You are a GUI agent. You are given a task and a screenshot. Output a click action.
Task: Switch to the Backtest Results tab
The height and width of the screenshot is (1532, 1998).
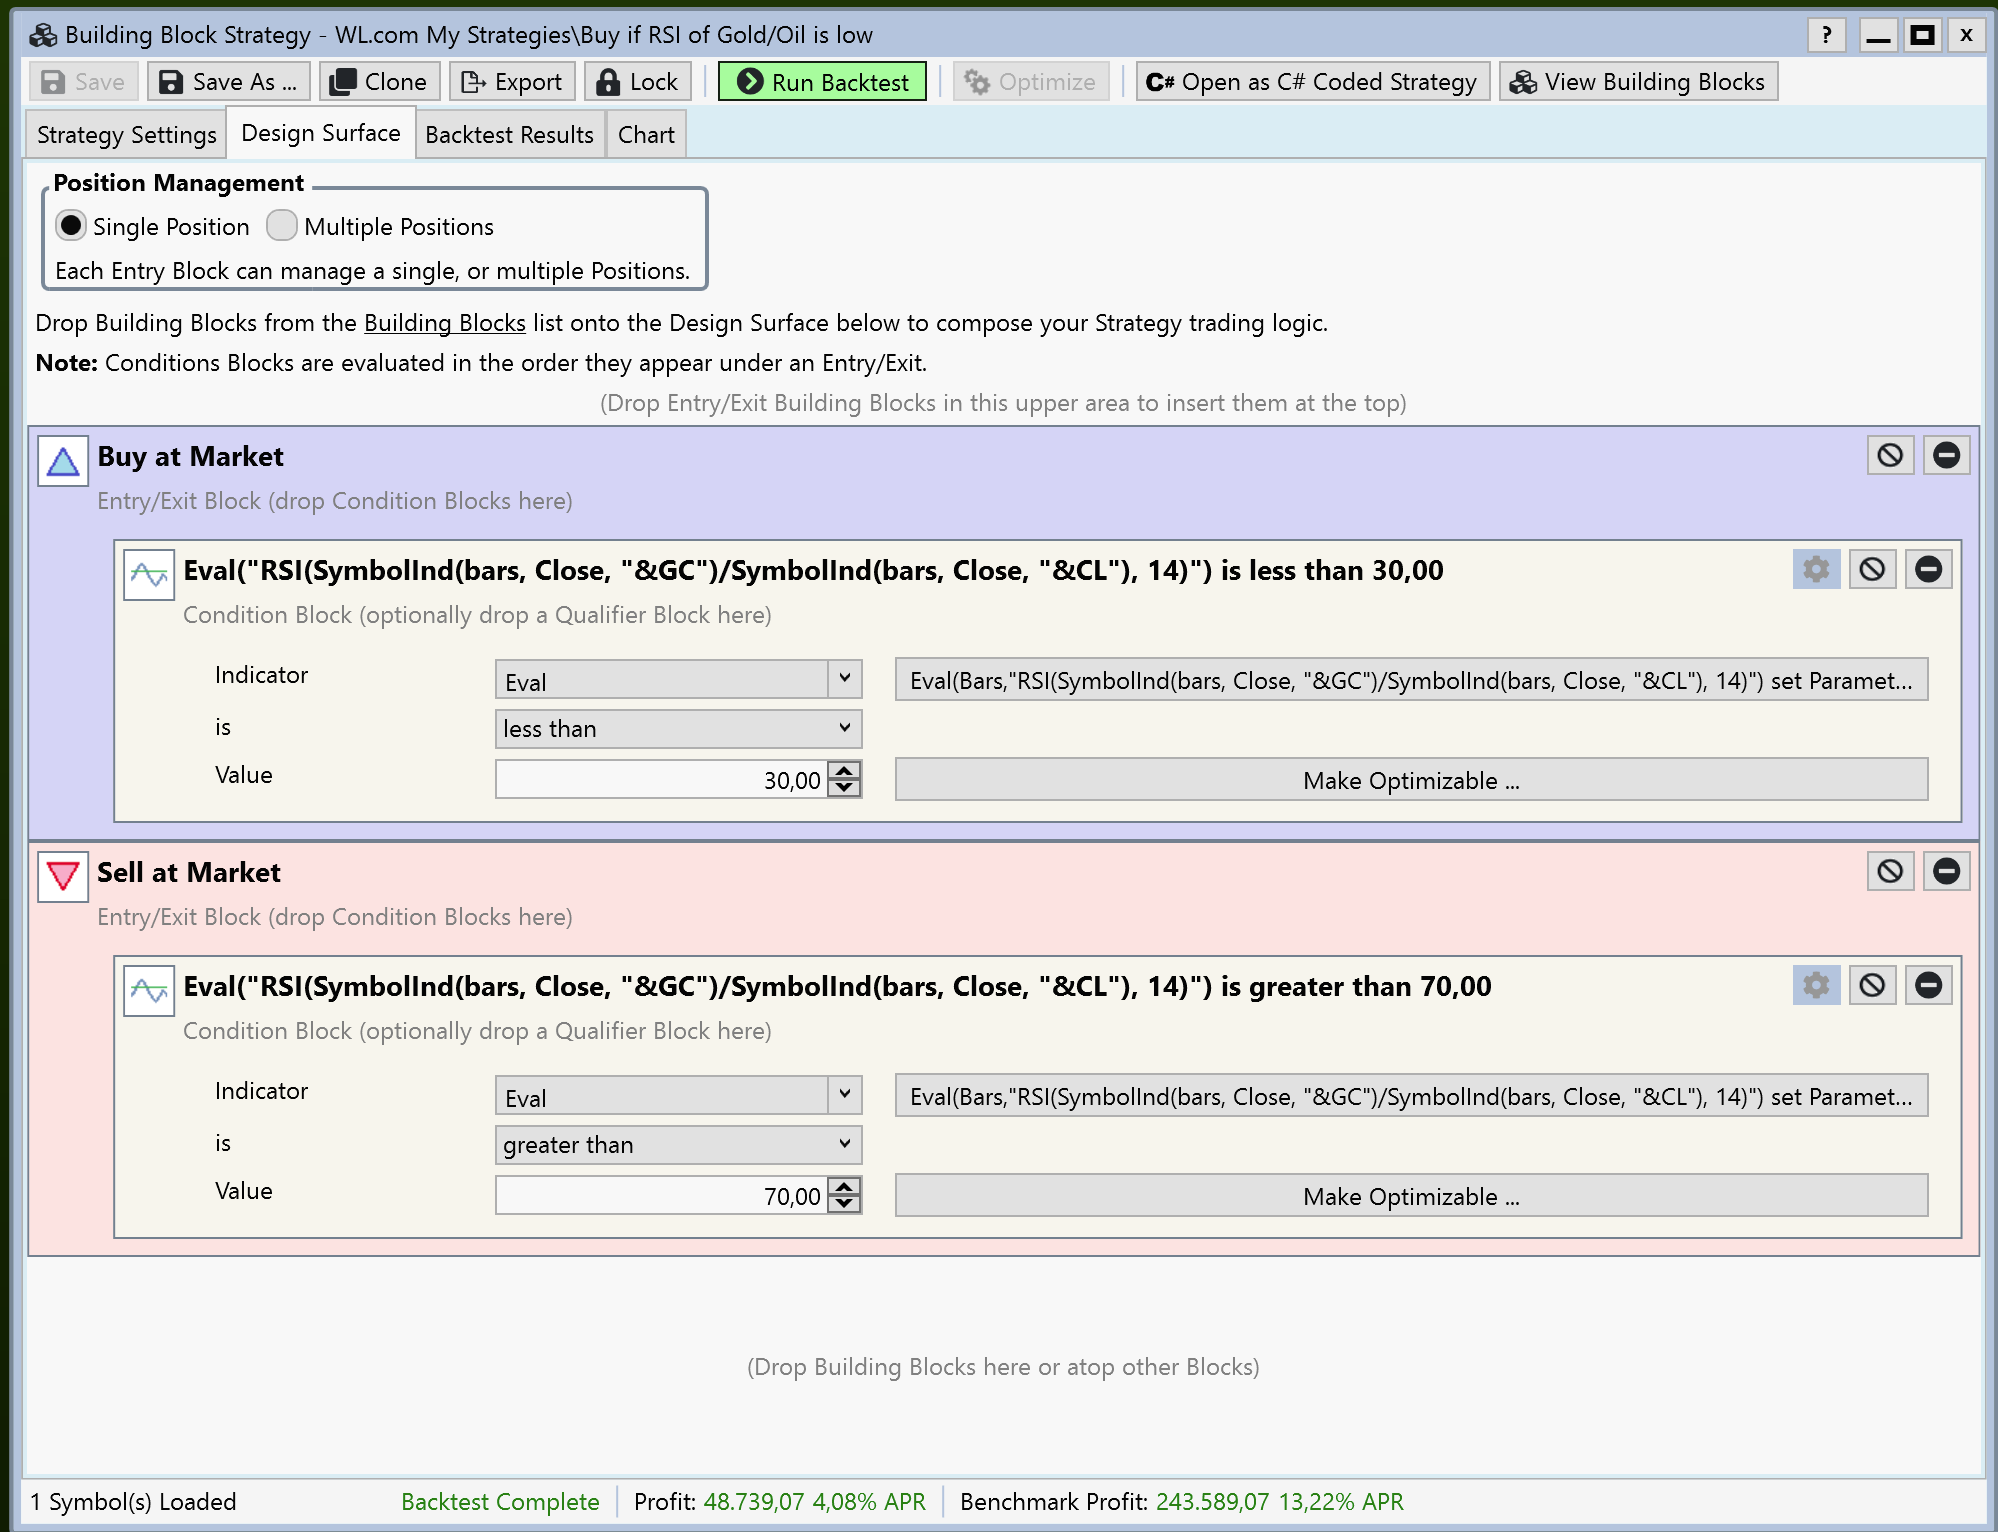click(509, 135)
